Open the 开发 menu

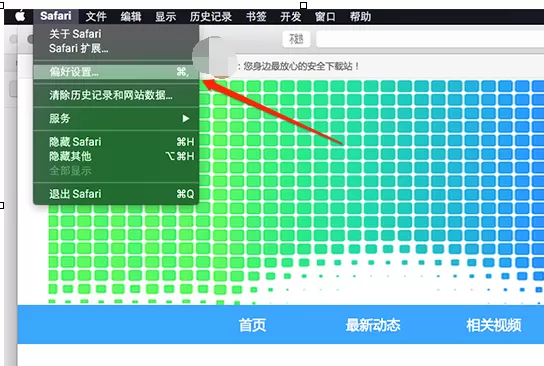point(291,16)
